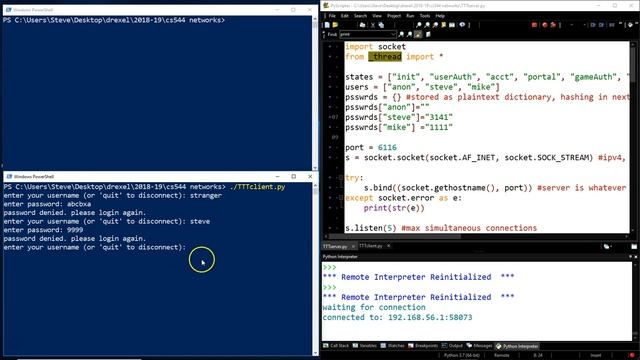Click the Find Previous magnifier in Find toolbar
Viewport: 640px width, 360px height.
(409, 34)
